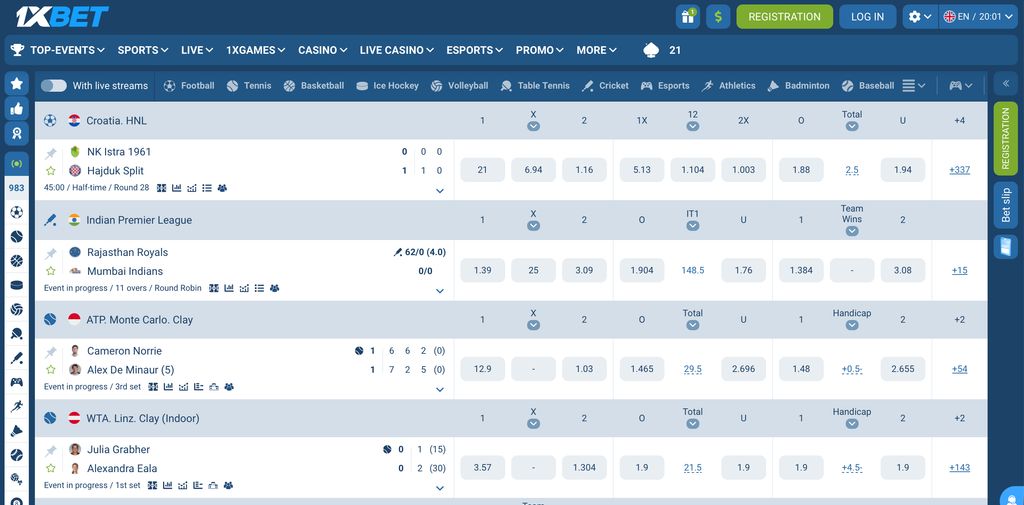This screenshot has width=1024, height=505.
Task: Open the gift bonuses icon
Action: 687,16
